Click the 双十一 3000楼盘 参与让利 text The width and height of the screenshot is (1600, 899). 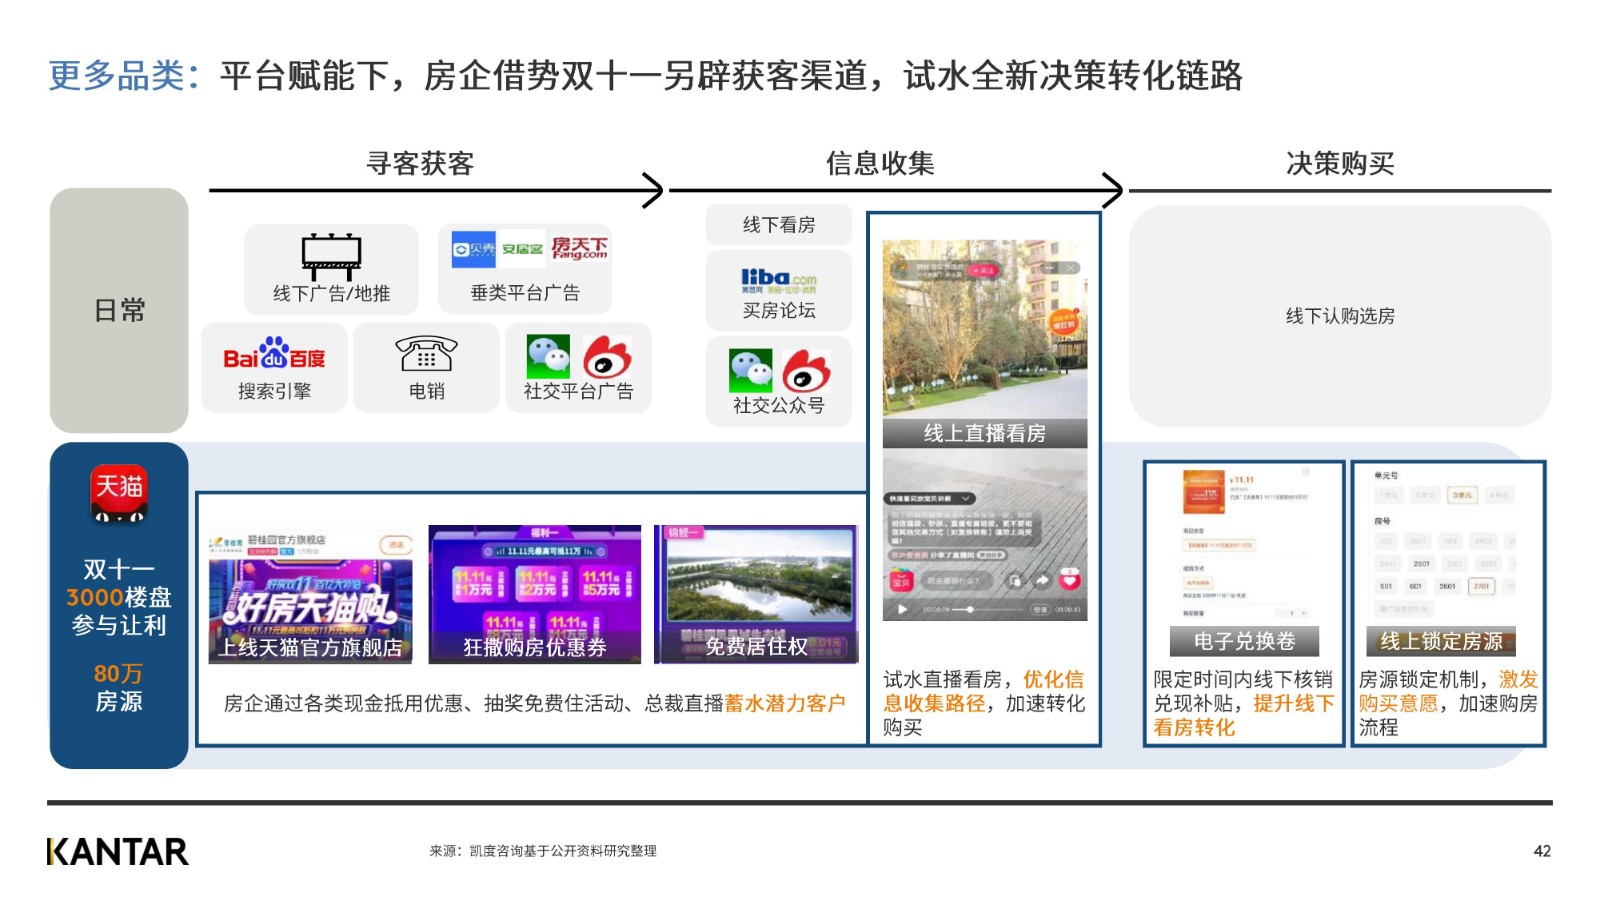(119, 598)
